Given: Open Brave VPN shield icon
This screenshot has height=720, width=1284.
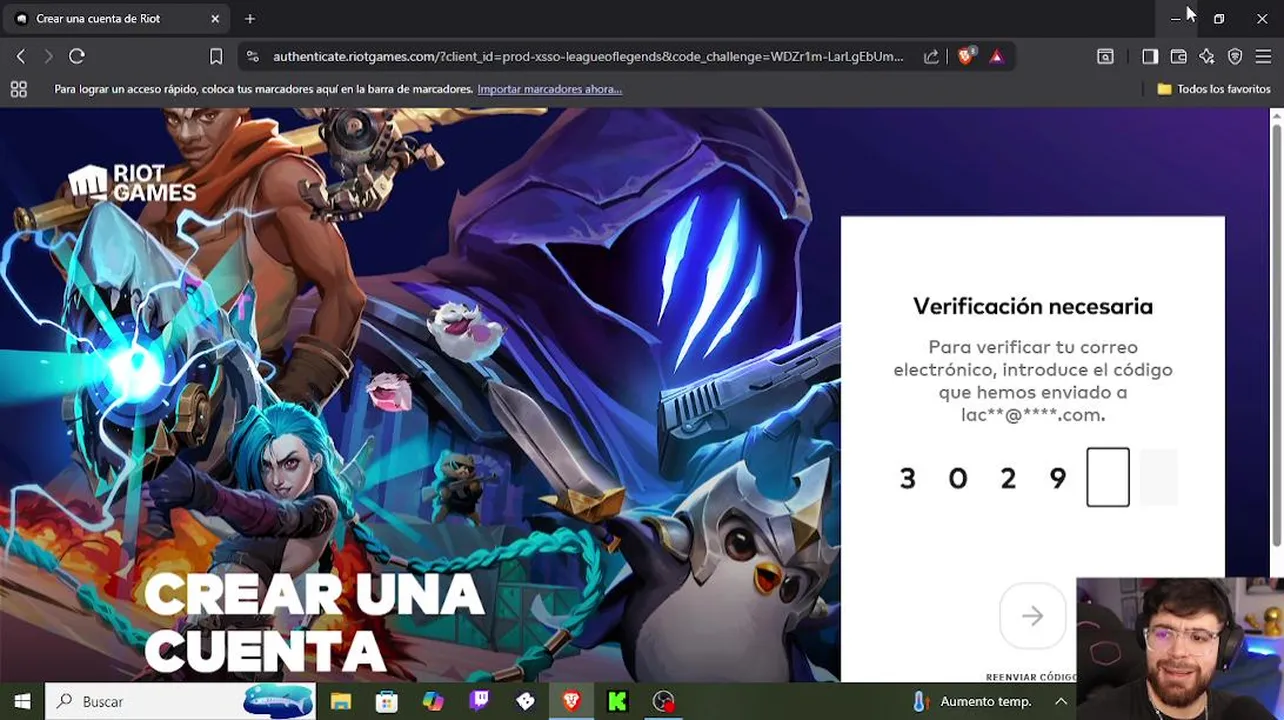Looking at the screenshot, I should pos(1235,57).
